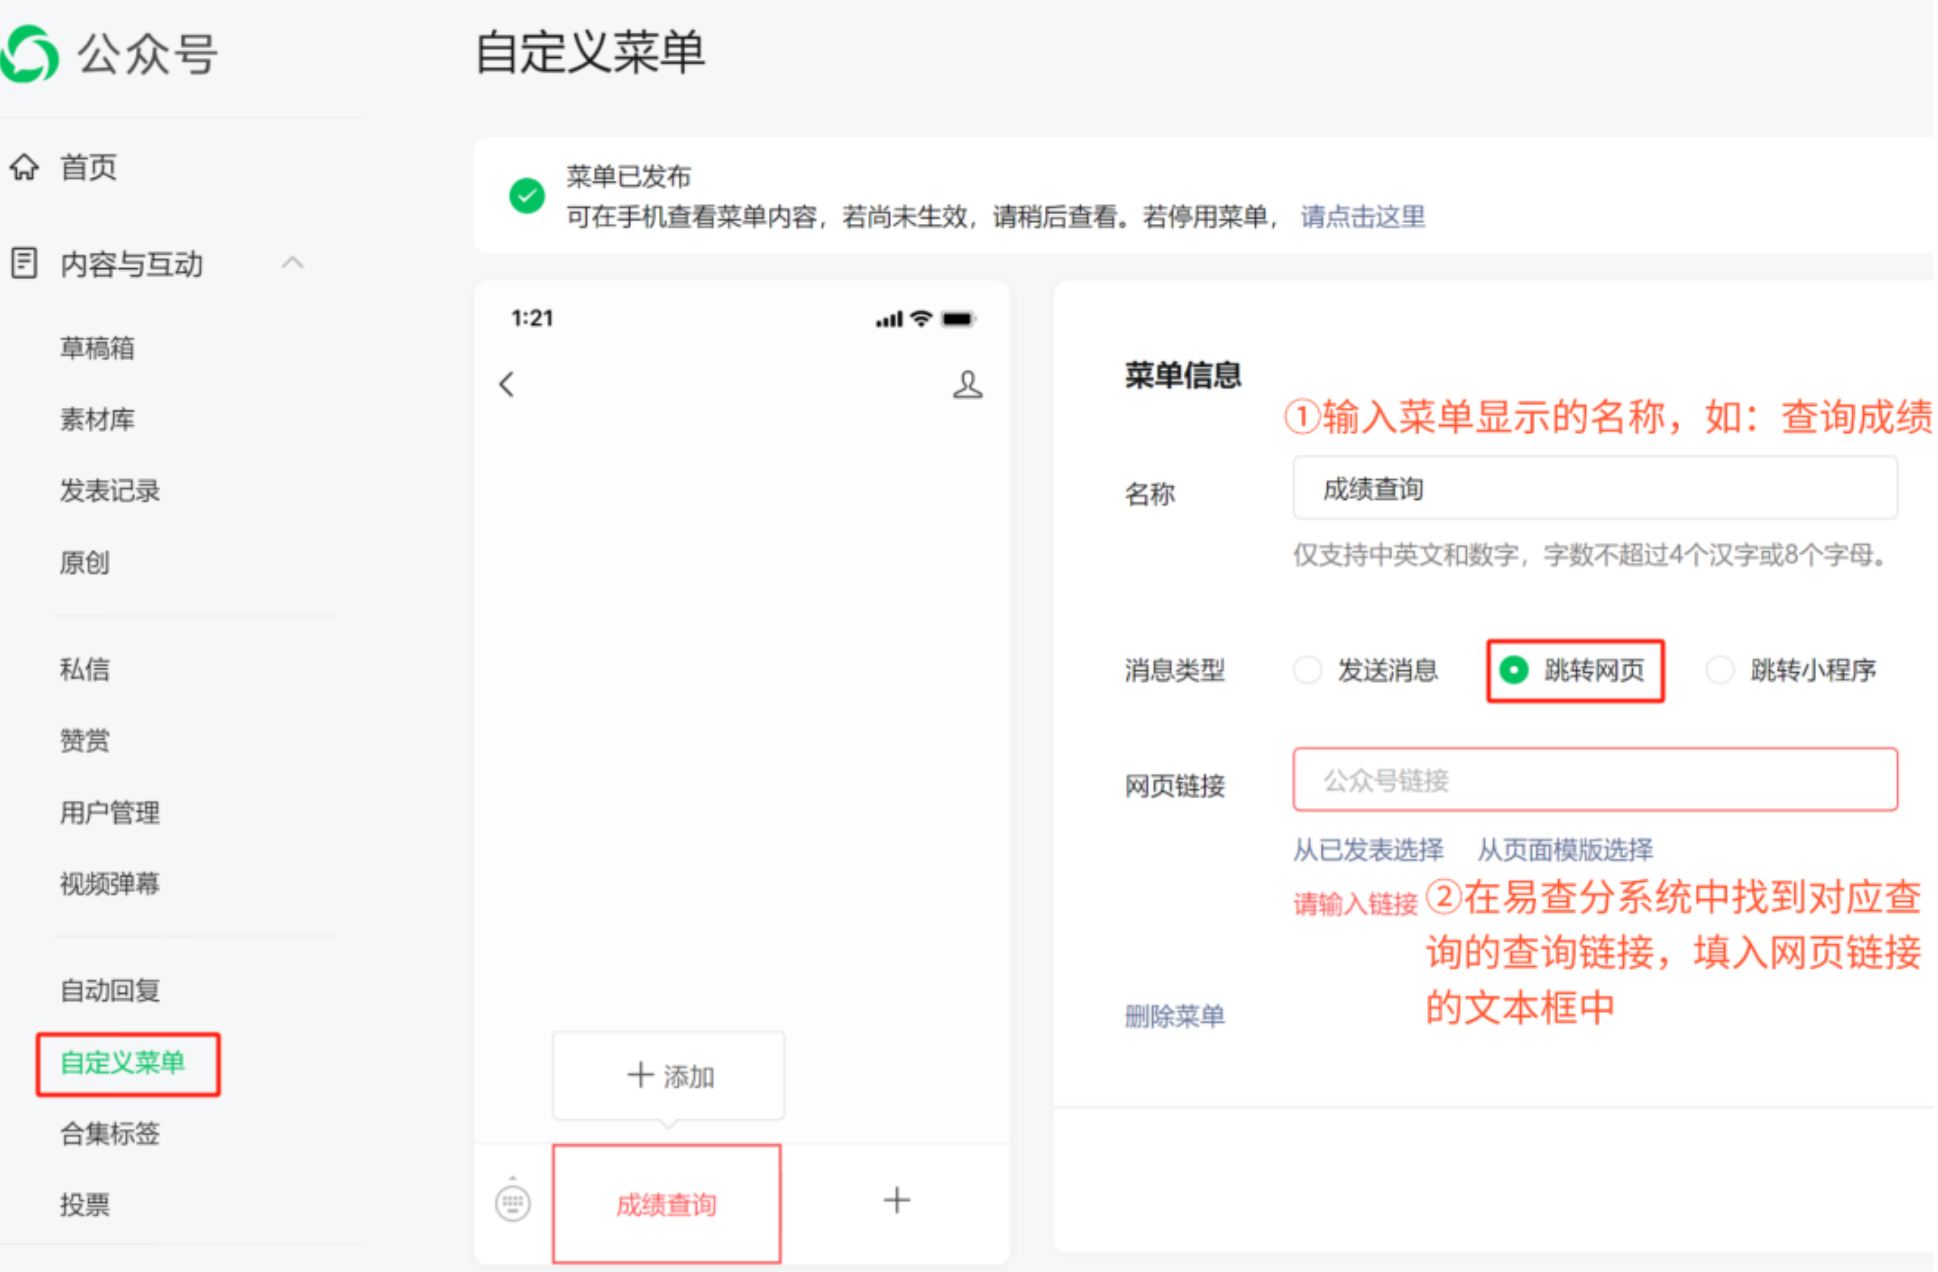Image resolution: width=1938 pixels, height=1272 pixels.
Task: Click the 菜单信息 heading
Action: [1182, 375]
